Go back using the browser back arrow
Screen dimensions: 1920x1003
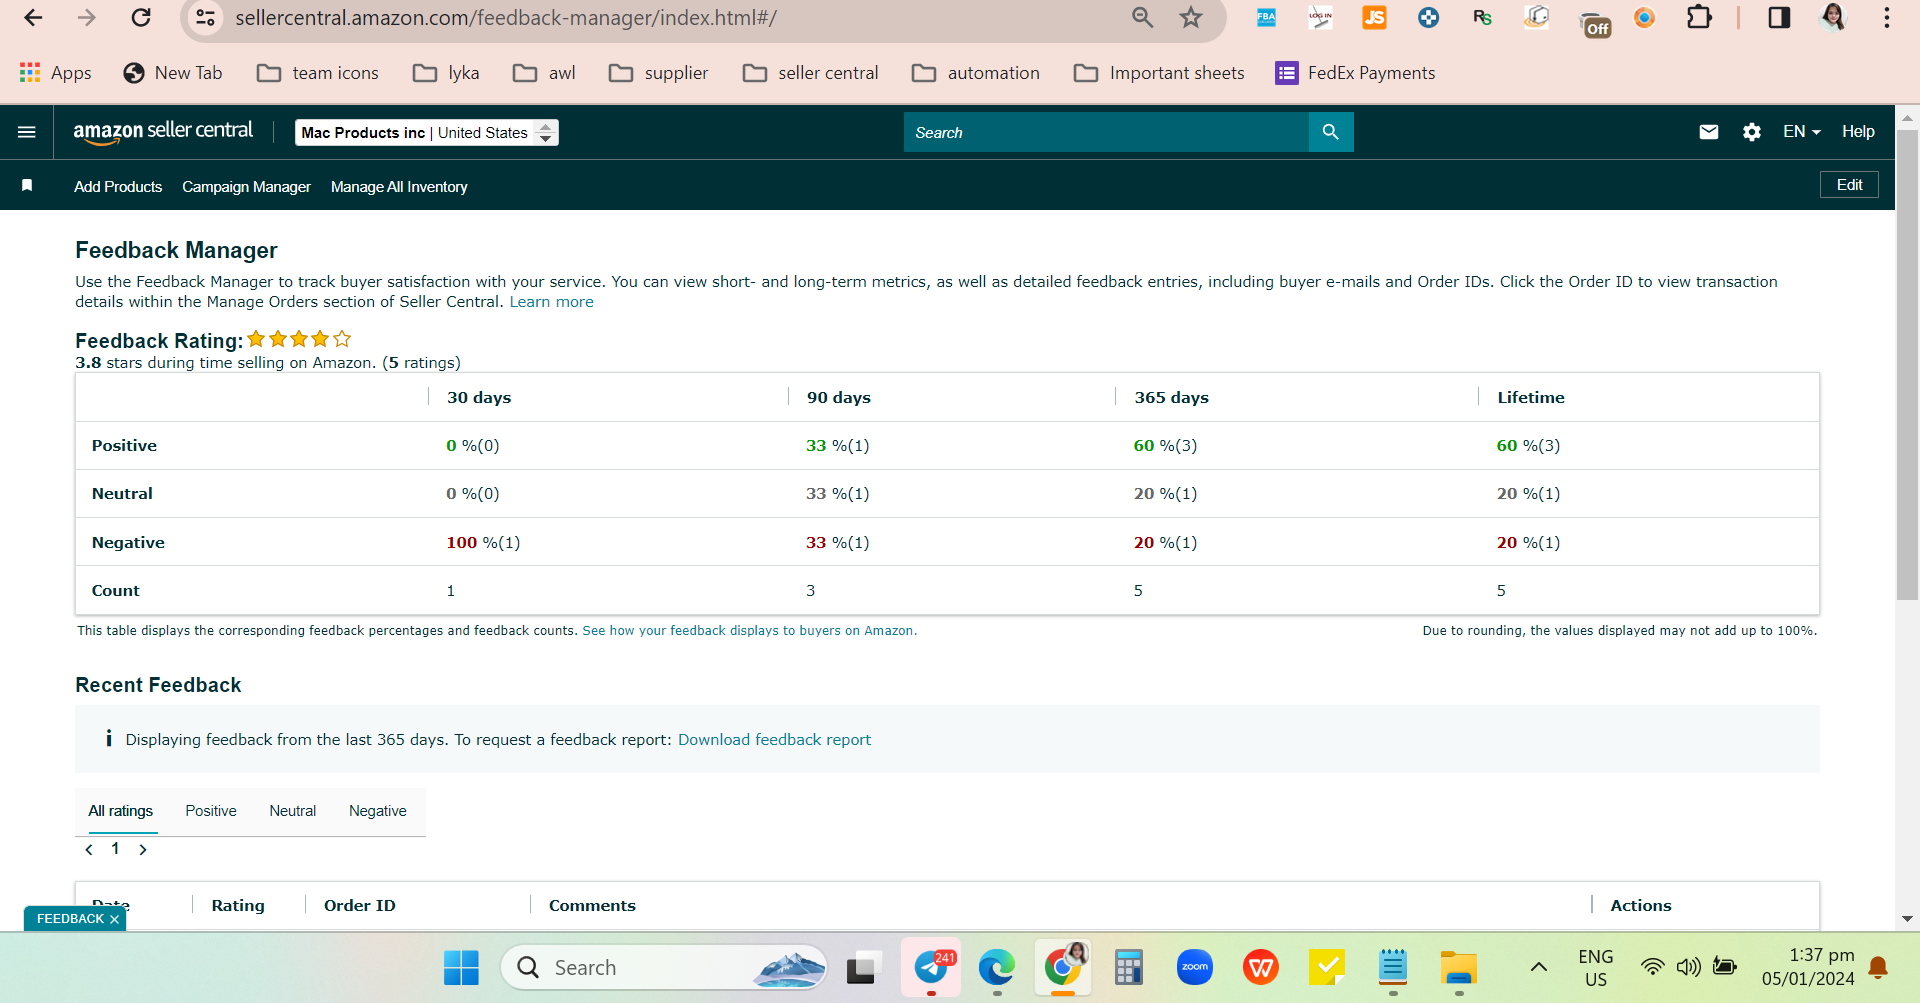tap(33, 18)
